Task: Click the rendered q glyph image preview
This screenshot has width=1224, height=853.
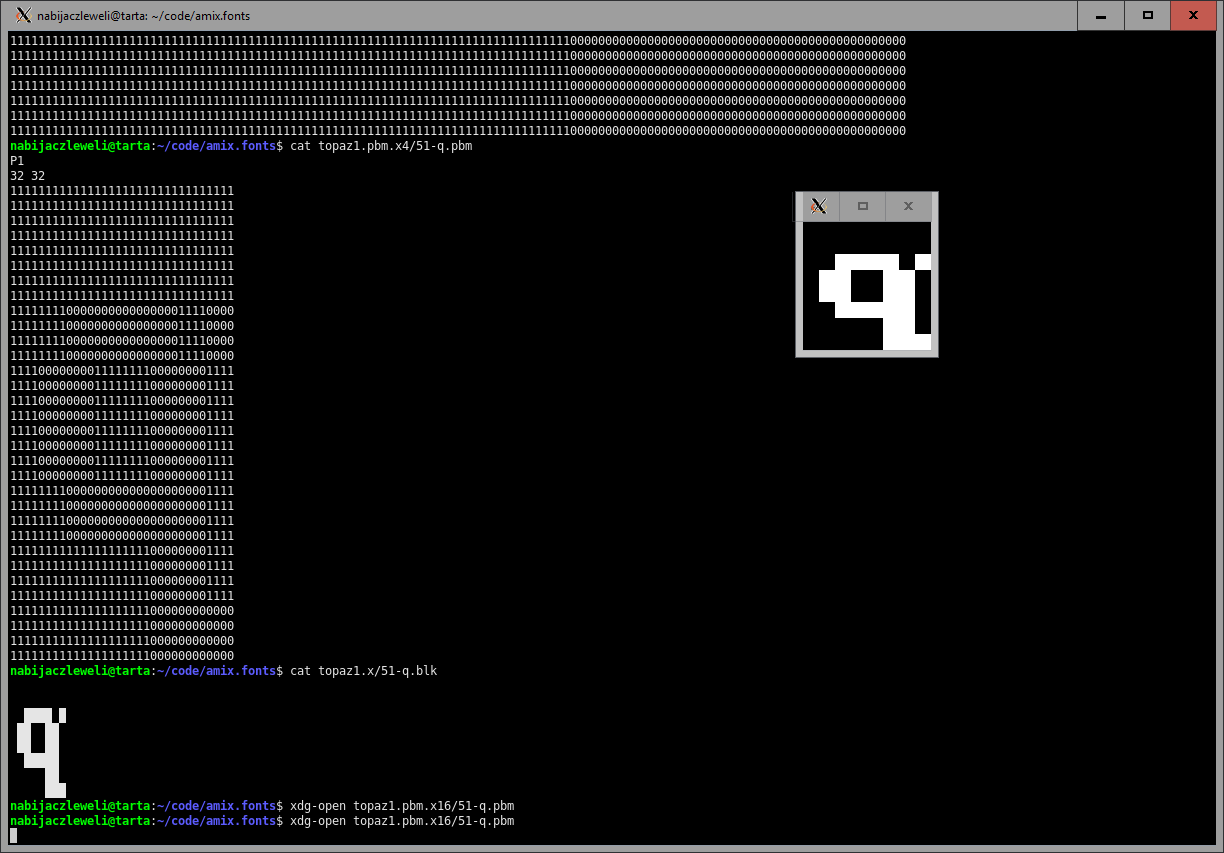Action: tap(867, 286)
